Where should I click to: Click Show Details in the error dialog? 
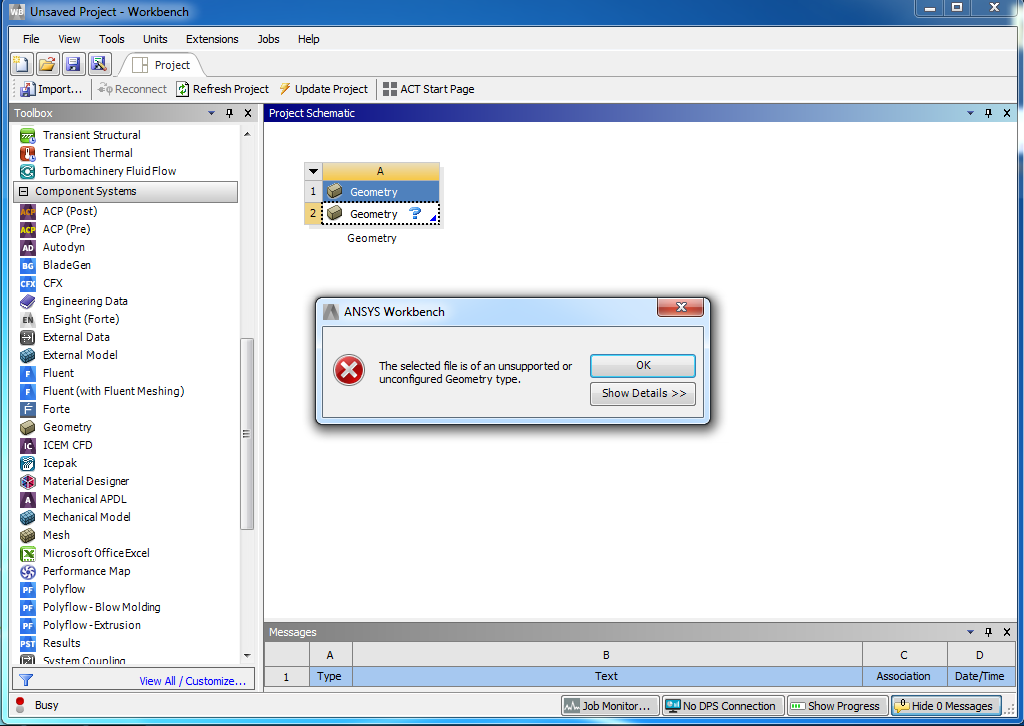[x=643, y=394]
